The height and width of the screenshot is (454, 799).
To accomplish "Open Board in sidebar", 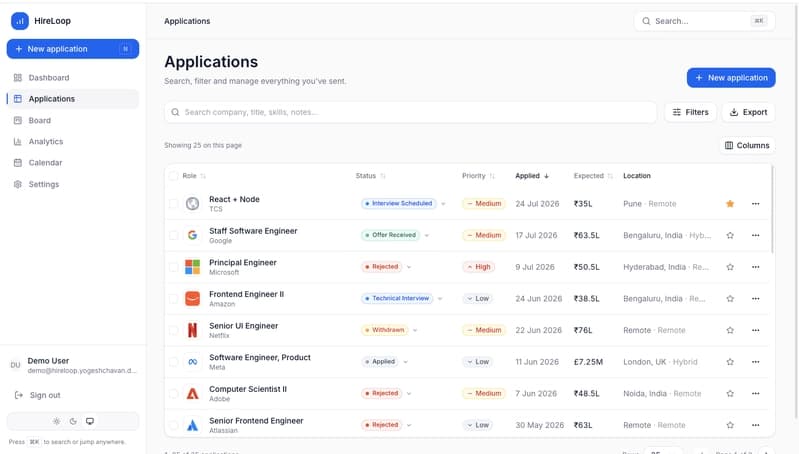I will coord(72,120).
